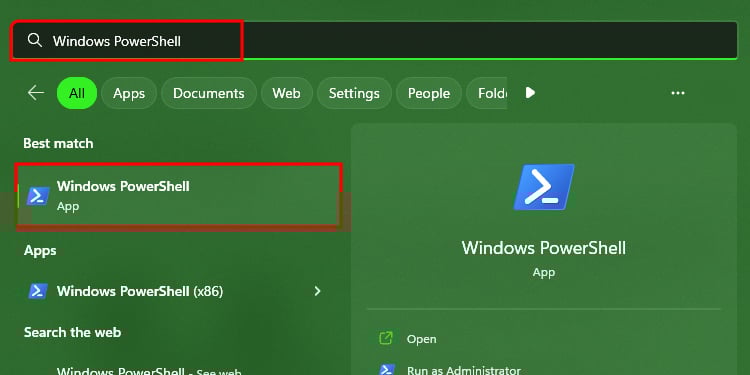Click the PowerShell icon in Best match
This screenshot has height=375, width=750.
38,196
